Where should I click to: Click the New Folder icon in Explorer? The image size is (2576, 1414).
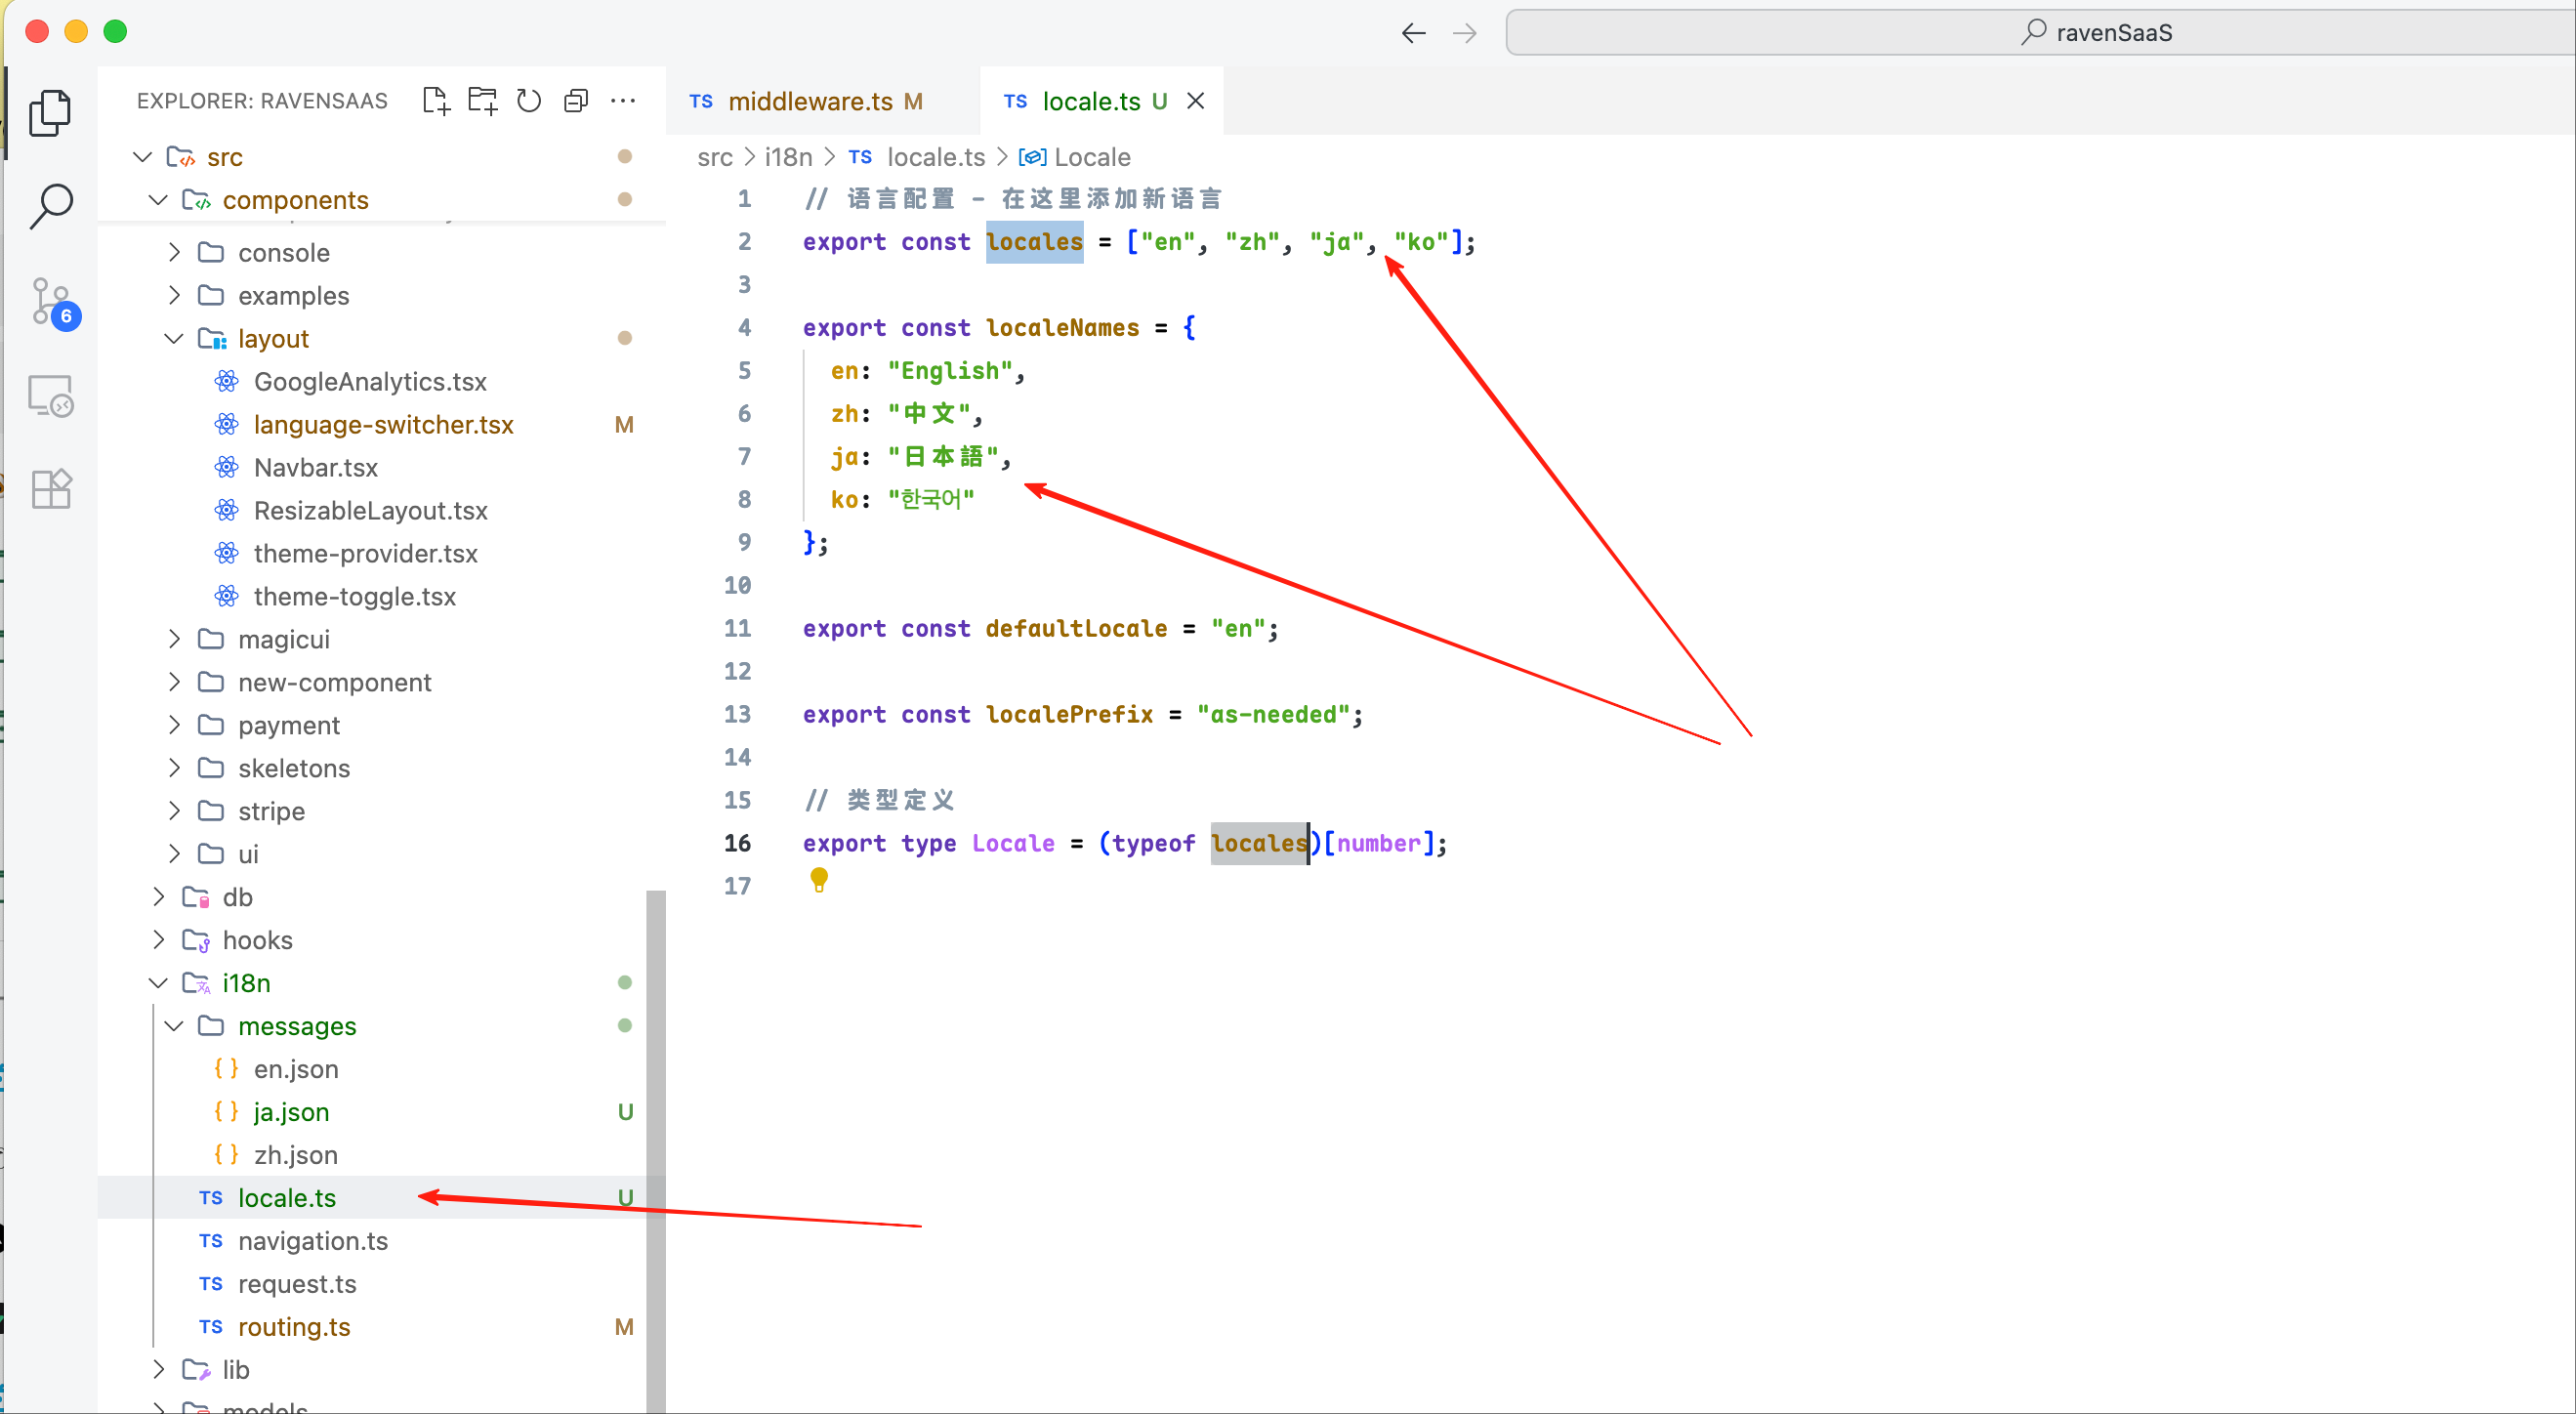point(482,101)
